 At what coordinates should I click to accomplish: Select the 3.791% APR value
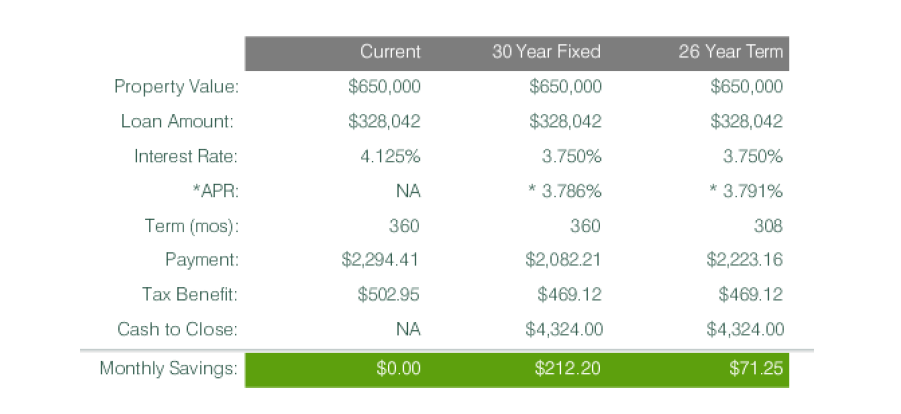coord(746,191)
